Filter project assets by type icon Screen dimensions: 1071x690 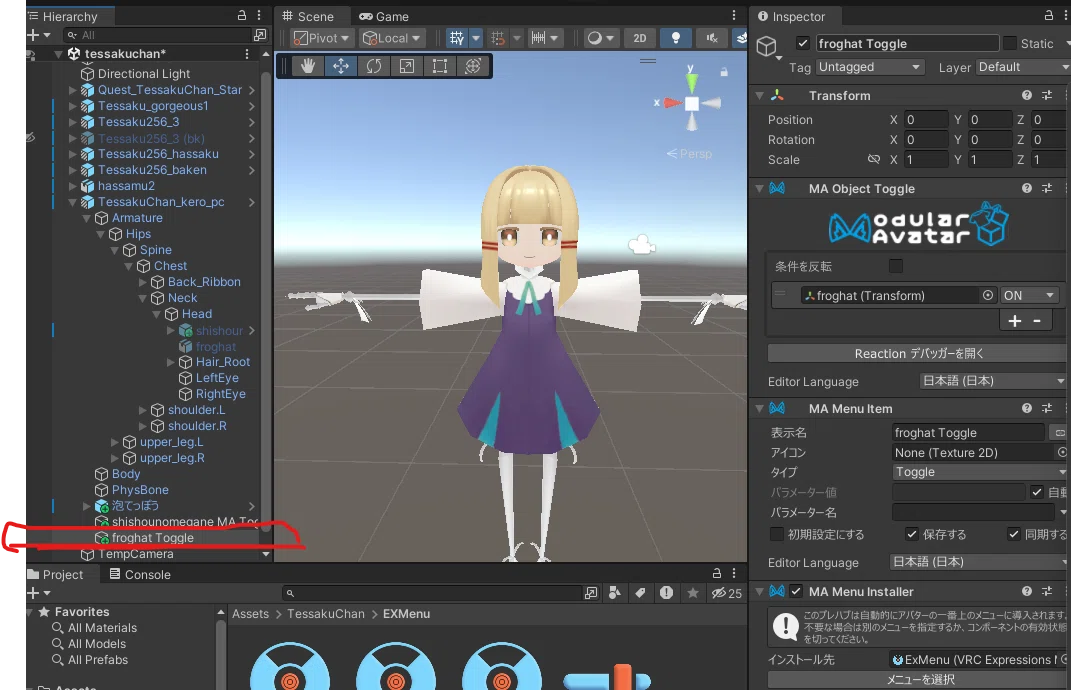[615, 593]
